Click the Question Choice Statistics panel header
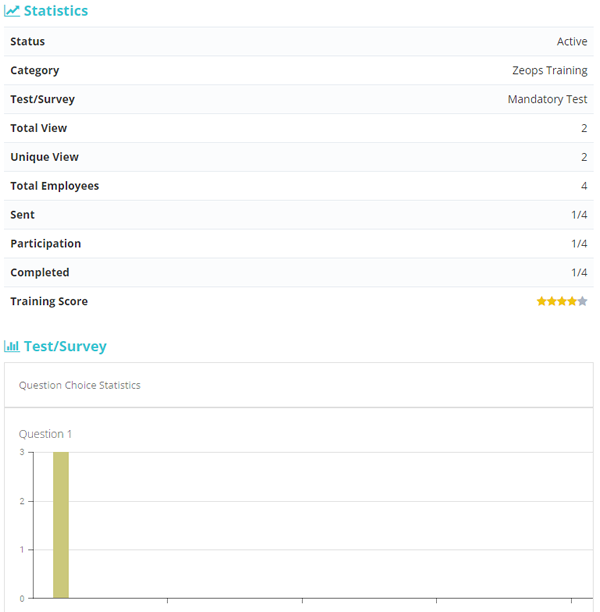Image resolution: width=600 pixels, height=612 pixels. point(80,385)
